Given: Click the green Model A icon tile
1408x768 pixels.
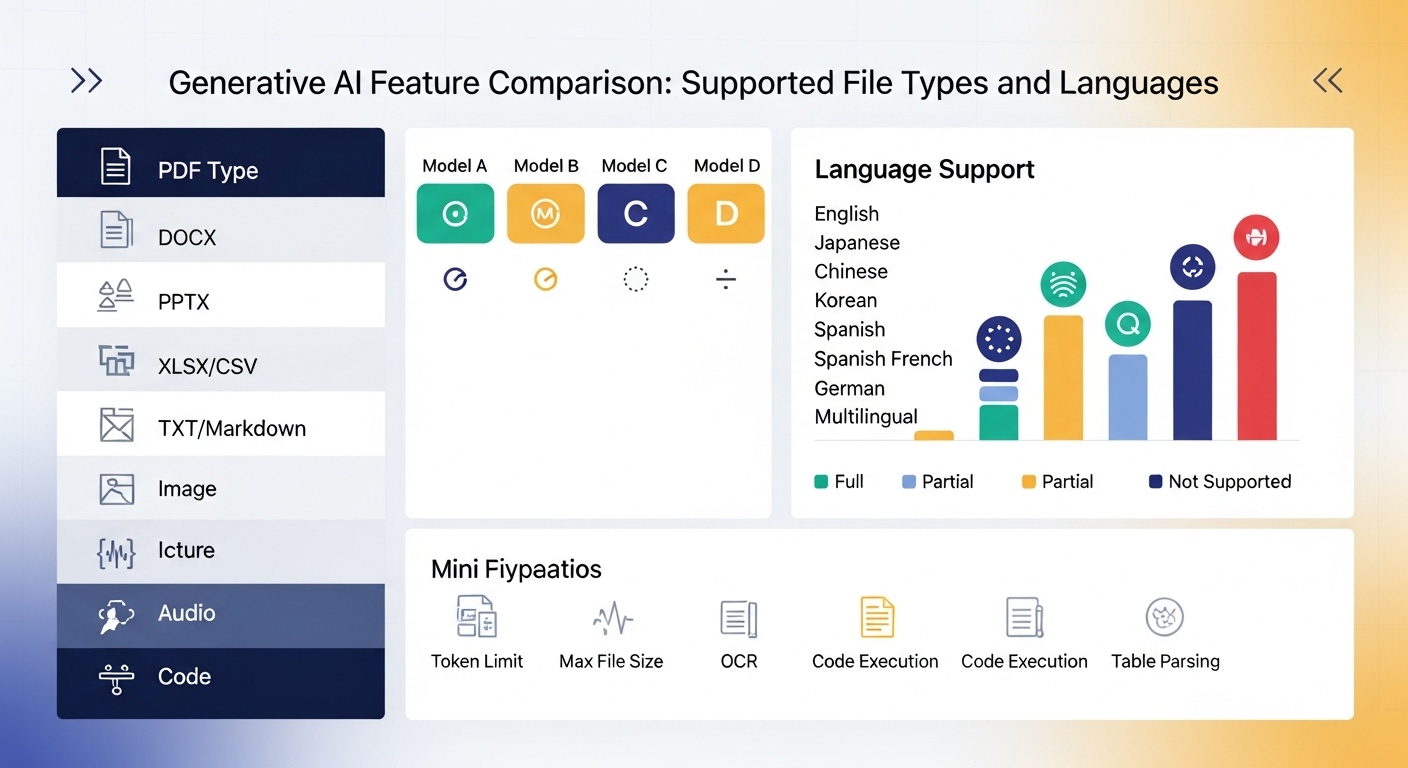Looking at the screenshot, I should (455, 213).
